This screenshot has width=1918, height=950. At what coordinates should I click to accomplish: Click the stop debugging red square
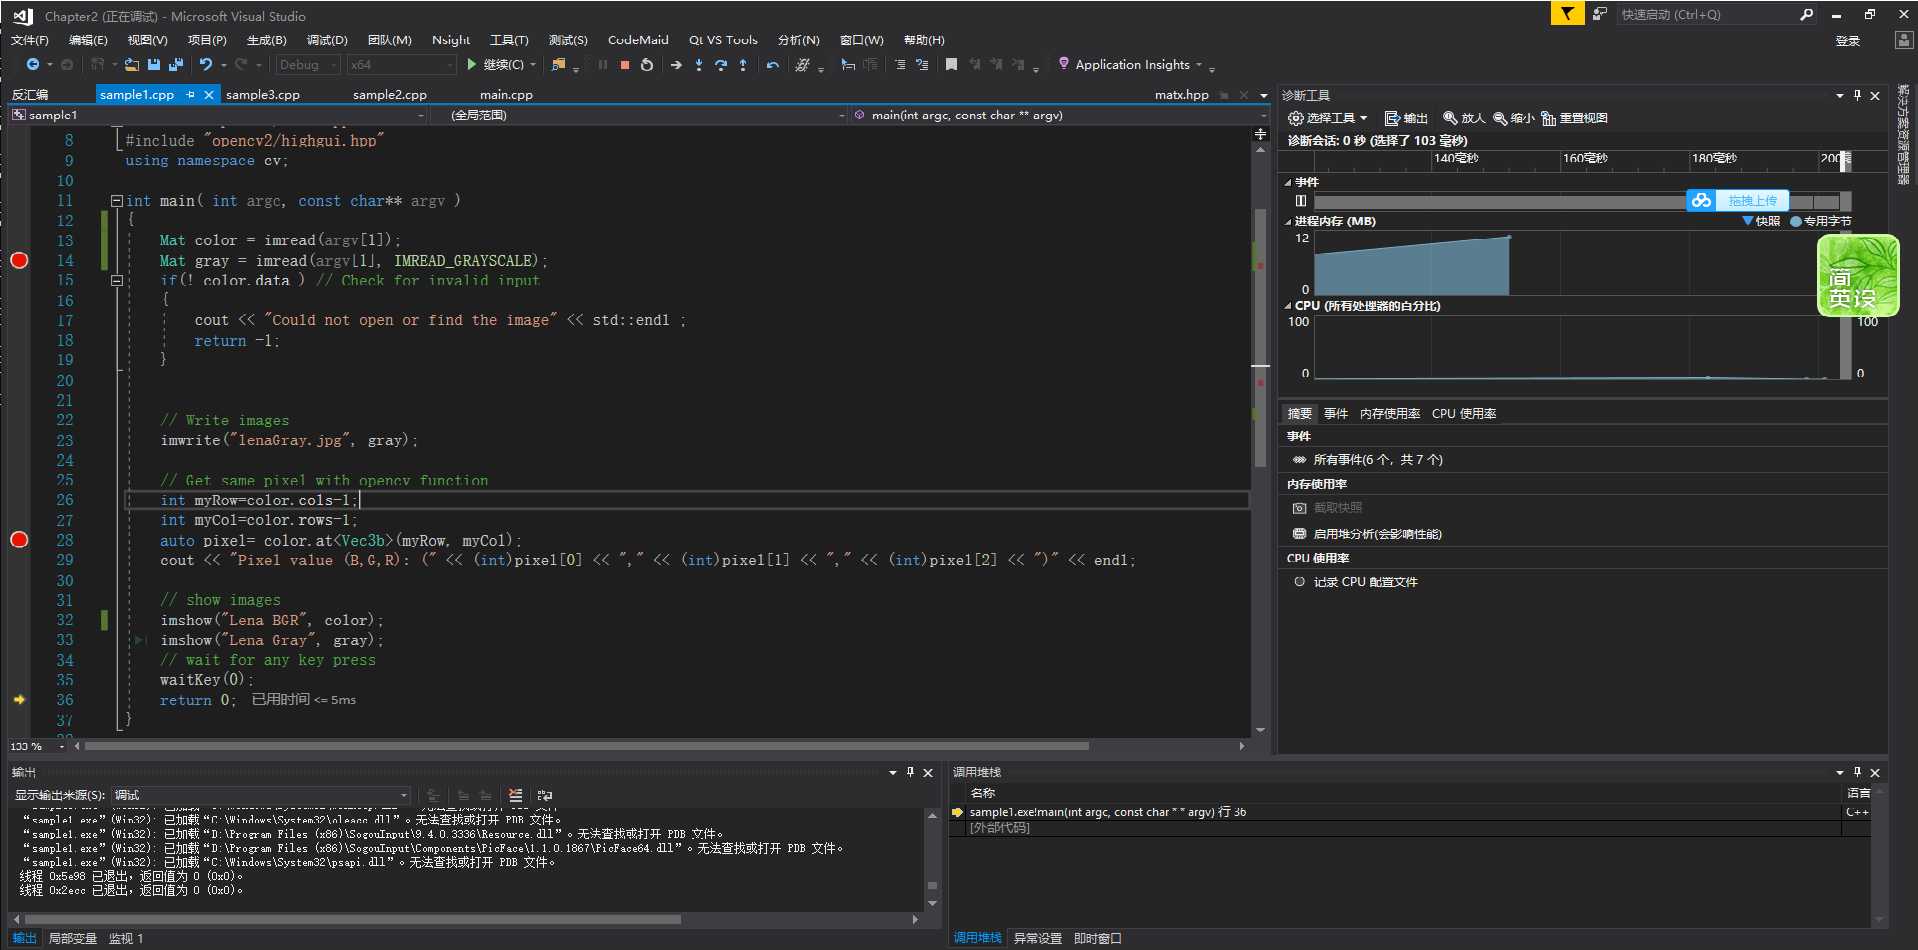click(x=625, y=65)
